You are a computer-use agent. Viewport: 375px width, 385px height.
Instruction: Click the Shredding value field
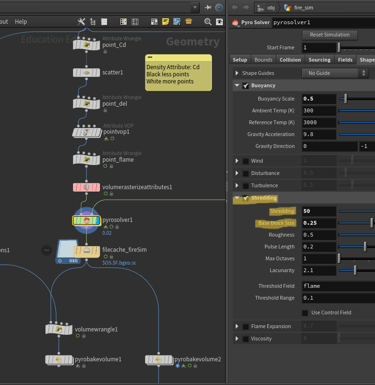(319, 211)
